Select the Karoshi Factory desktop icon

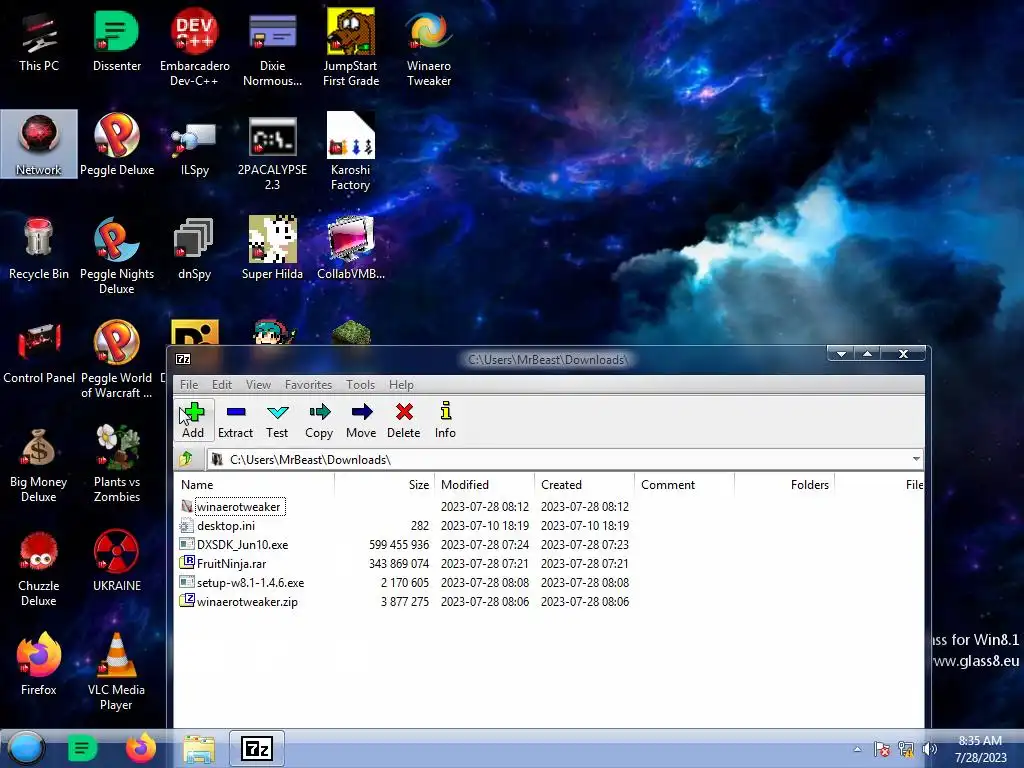click(x=351, y=152)
